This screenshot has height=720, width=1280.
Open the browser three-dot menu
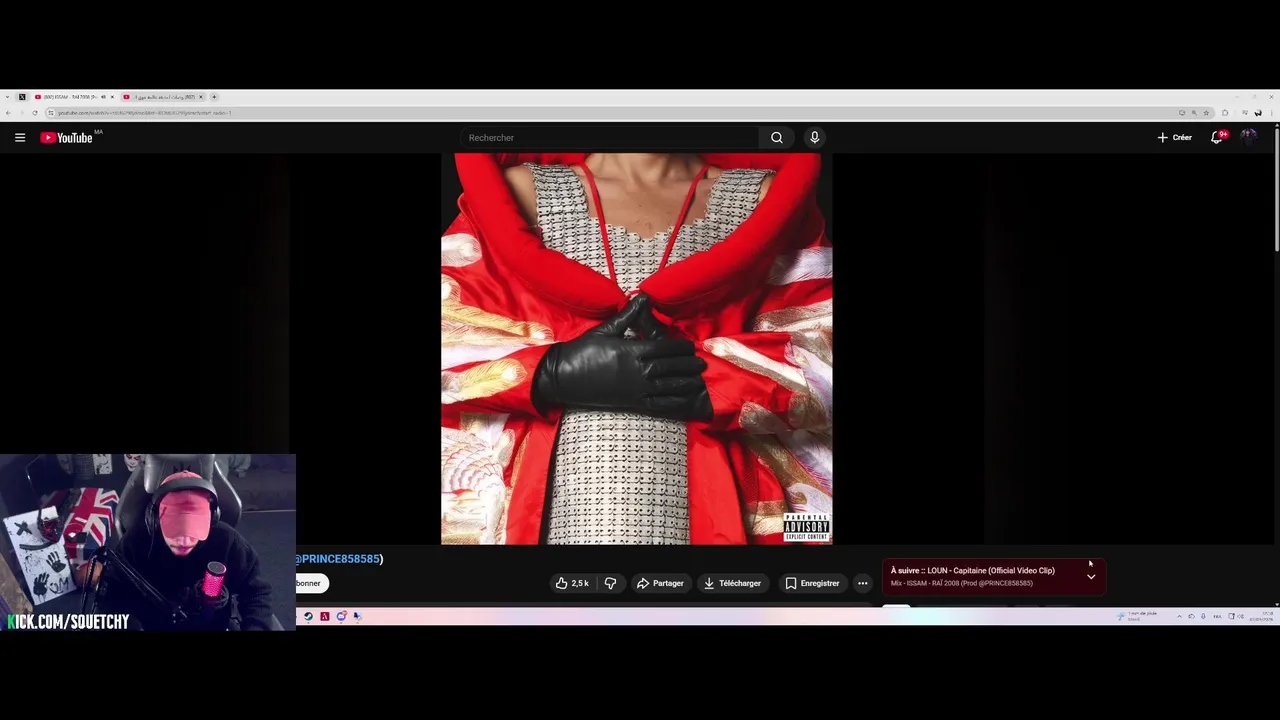click(1271, 113)
